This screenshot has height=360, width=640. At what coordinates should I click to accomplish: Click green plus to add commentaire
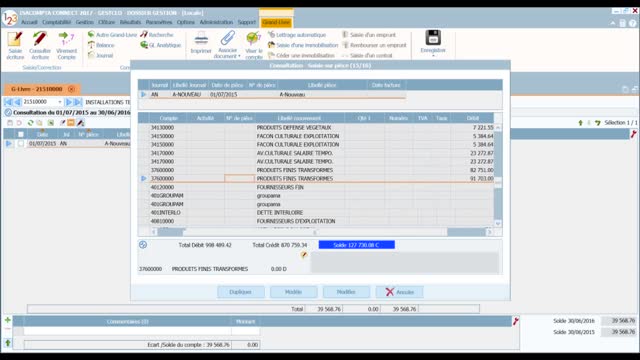(7, 320)
